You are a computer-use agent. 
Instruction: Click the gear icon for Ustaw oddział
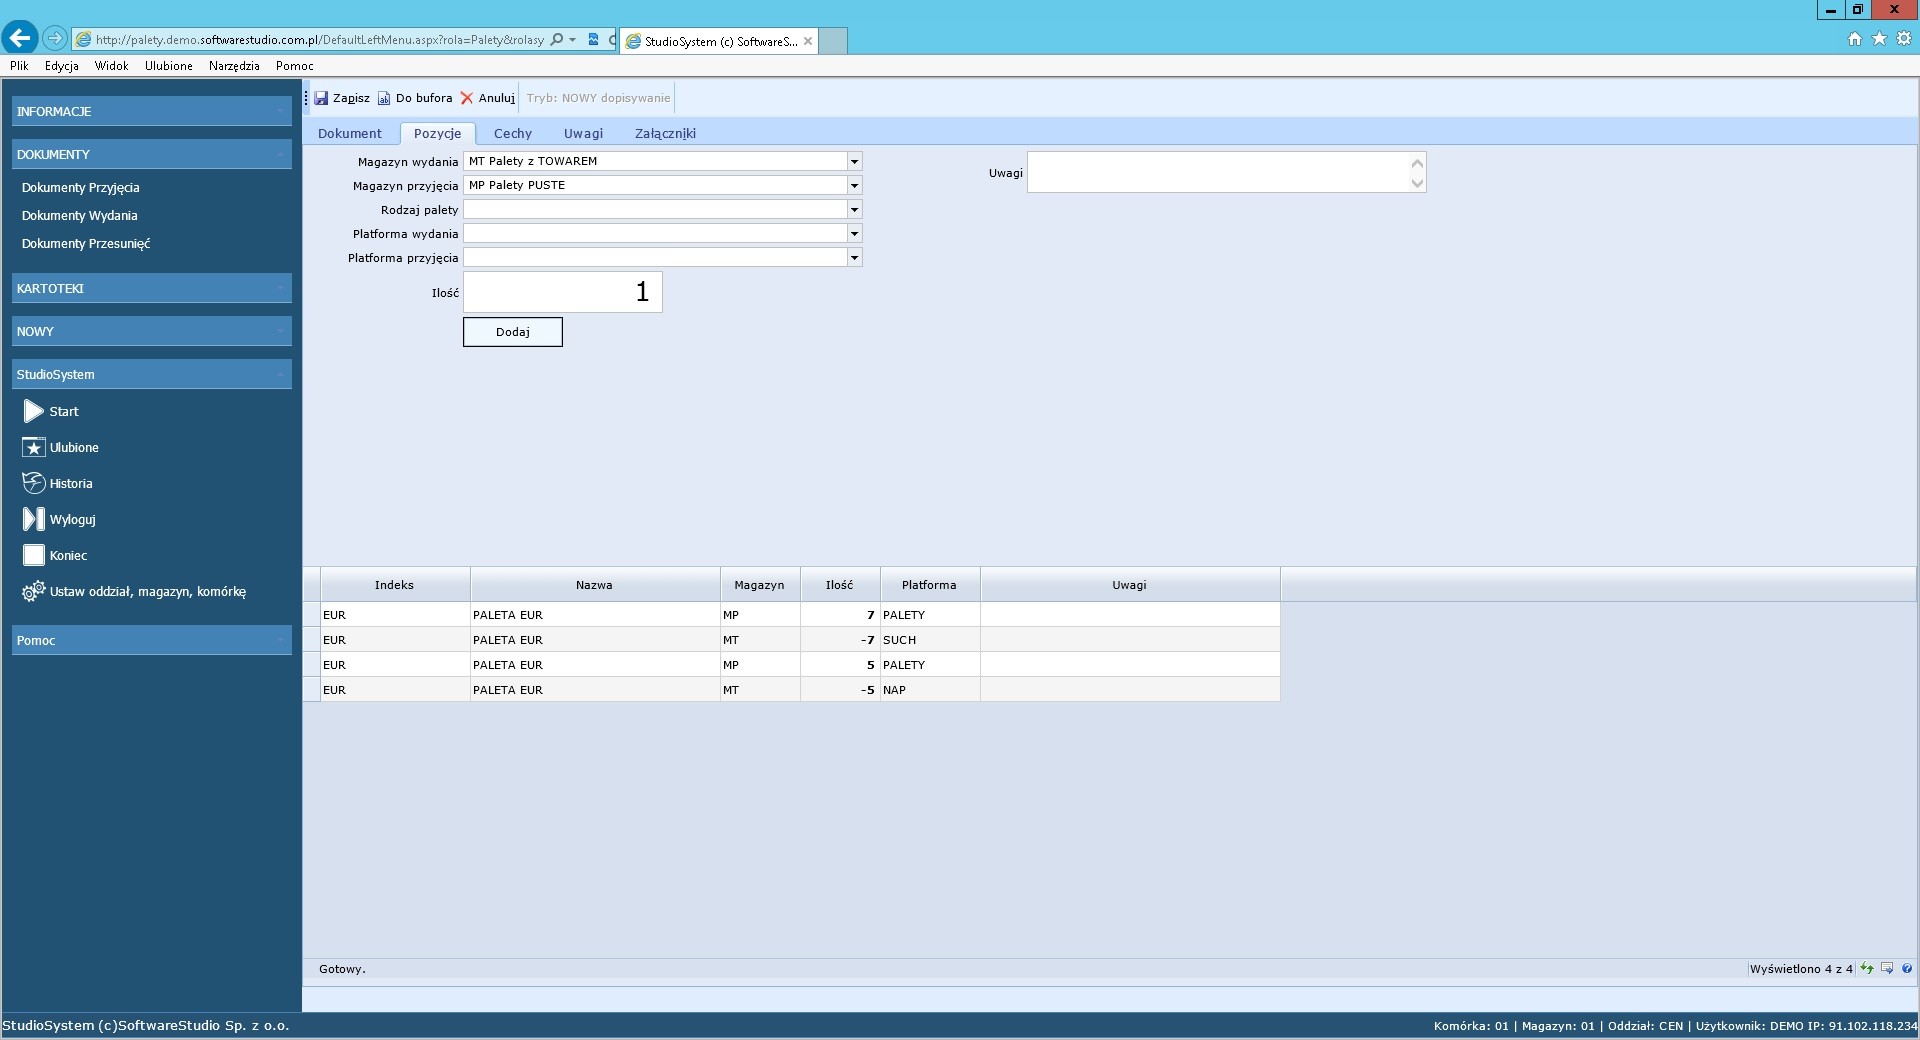pos(33,591)
